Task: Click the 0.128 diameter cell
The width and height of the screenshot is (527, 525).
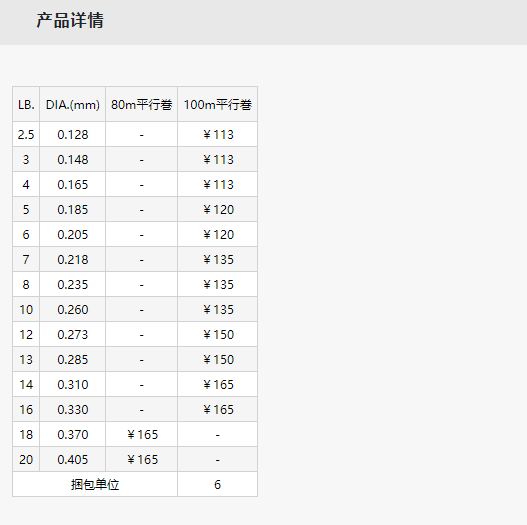Action: click(x=73, y=135)
